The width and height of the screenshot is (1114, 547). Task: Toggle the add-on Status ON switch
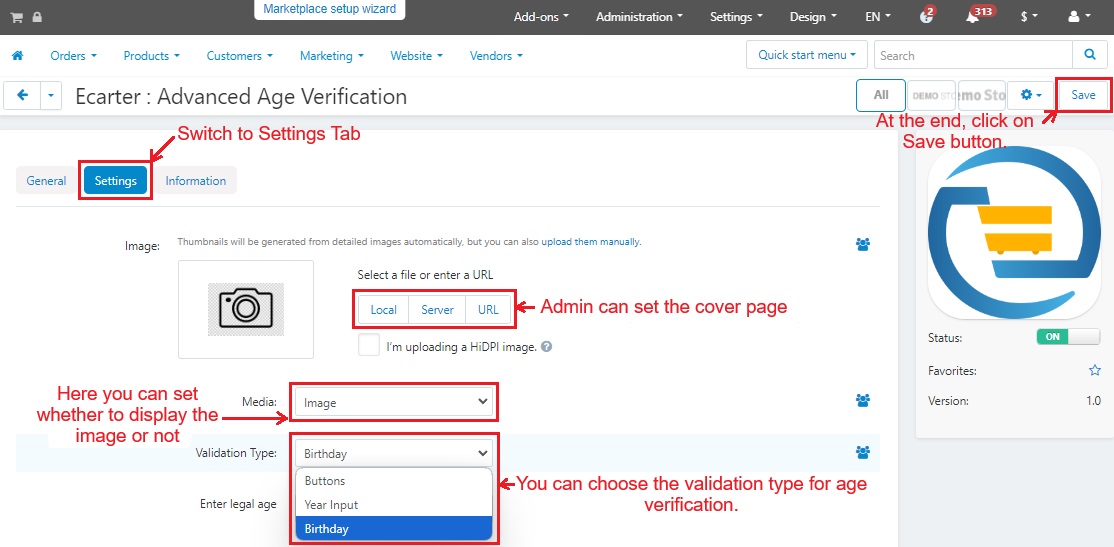coord(1067,337)
